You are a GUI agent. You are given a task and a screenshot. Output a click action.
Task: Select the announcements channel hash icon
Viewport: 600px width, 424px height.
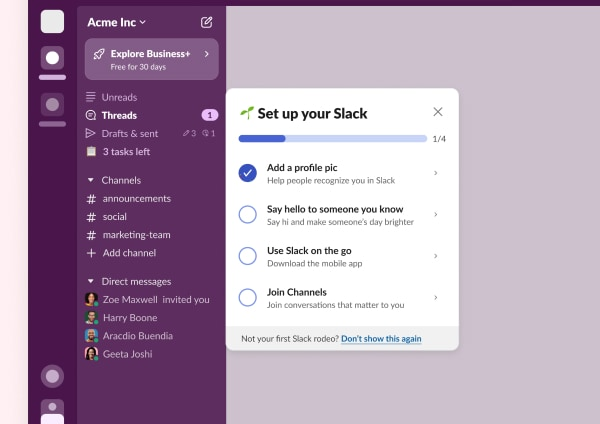(x=91, y=199)
